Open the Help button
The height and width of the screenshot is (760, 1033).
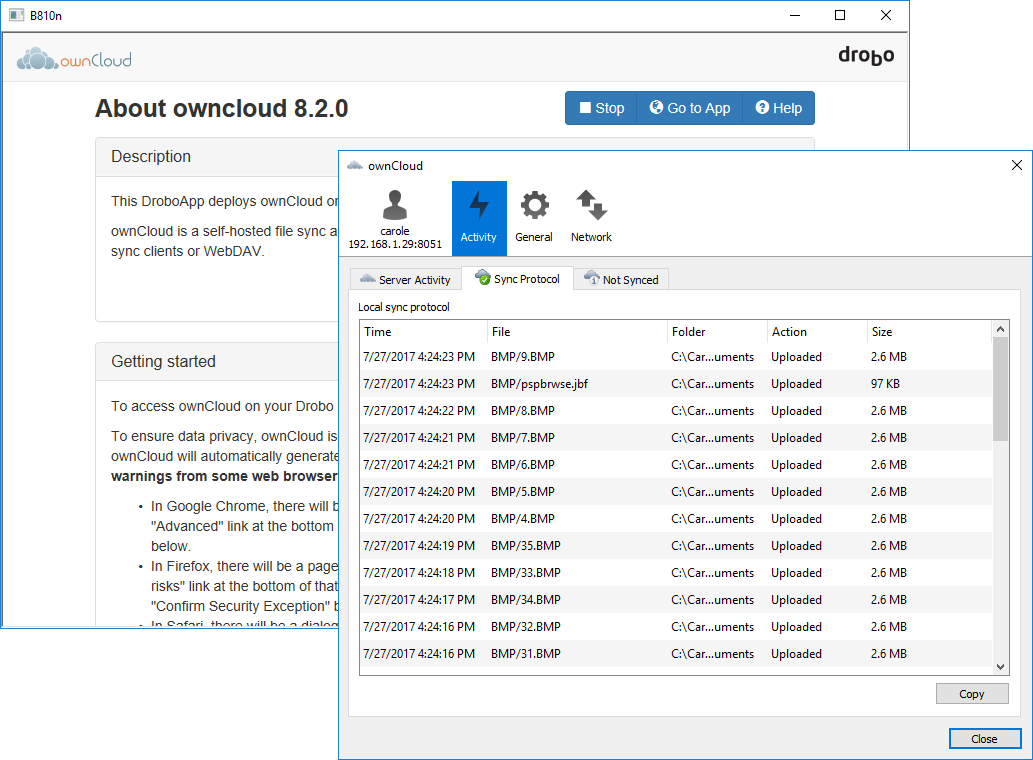pyautogui.click(x=778, y=108)
